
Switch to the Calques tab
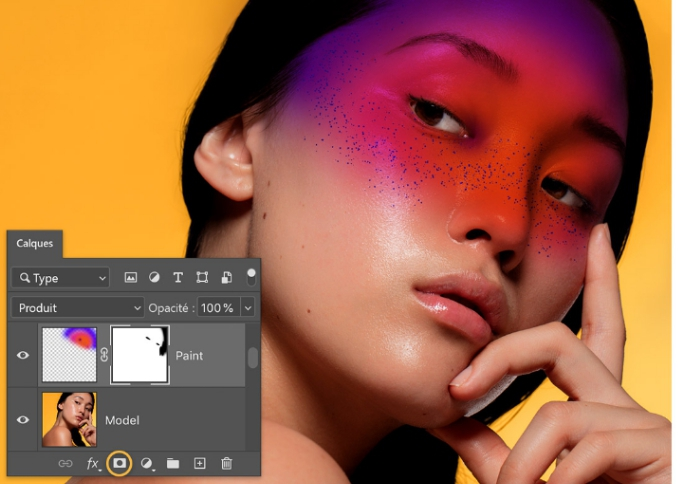point(34,243)
